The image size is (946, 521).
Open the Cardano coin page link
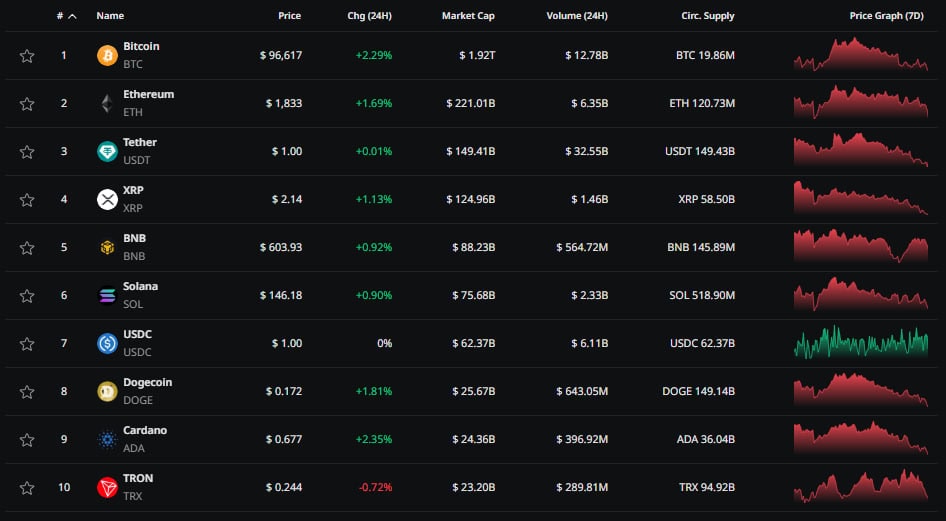click(145, 430)
